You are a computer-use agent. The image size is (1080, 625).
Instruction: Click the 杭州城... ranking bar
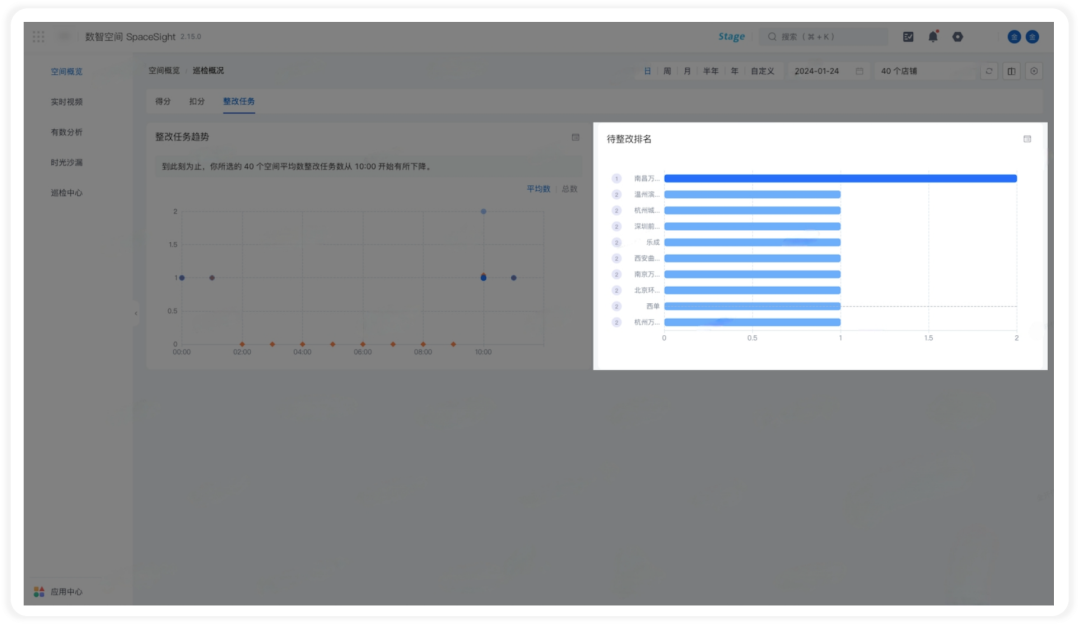[x=752, y=210]
